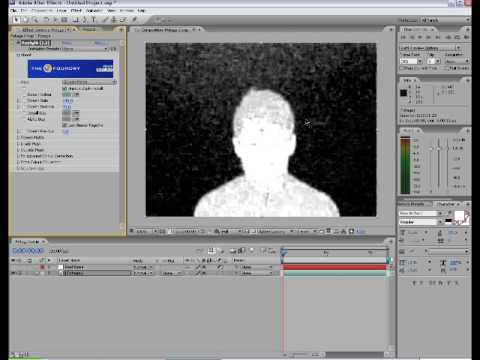This screenshot has width=480, height=360.
Task: Go to first frame in Time Controls
Action: (x=404, y=37)
